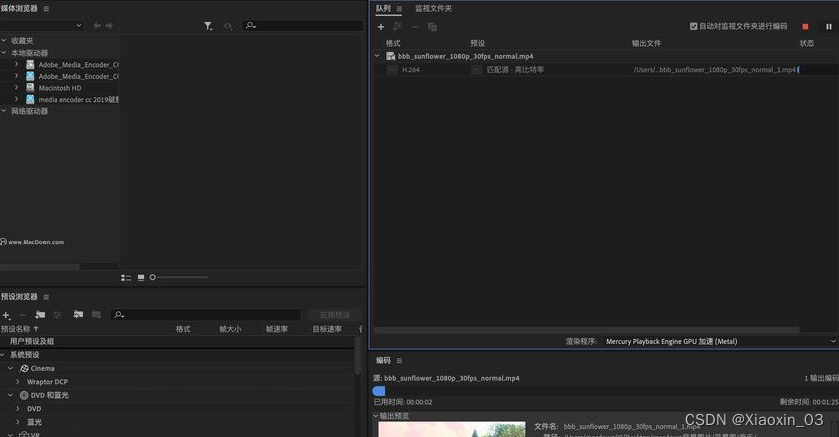Collapse the bbb_sunflower queue item

click(x=377, y=56)
